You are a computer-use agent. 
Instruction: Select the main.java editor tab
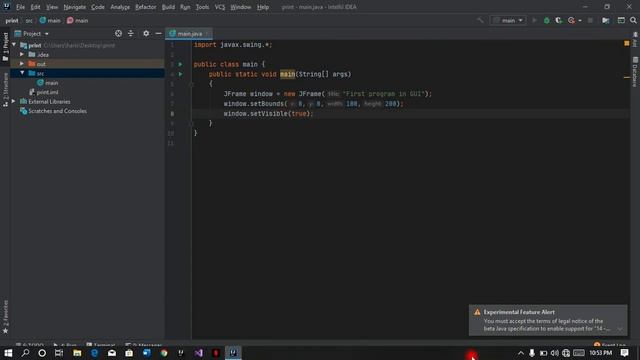coord(189,33)
